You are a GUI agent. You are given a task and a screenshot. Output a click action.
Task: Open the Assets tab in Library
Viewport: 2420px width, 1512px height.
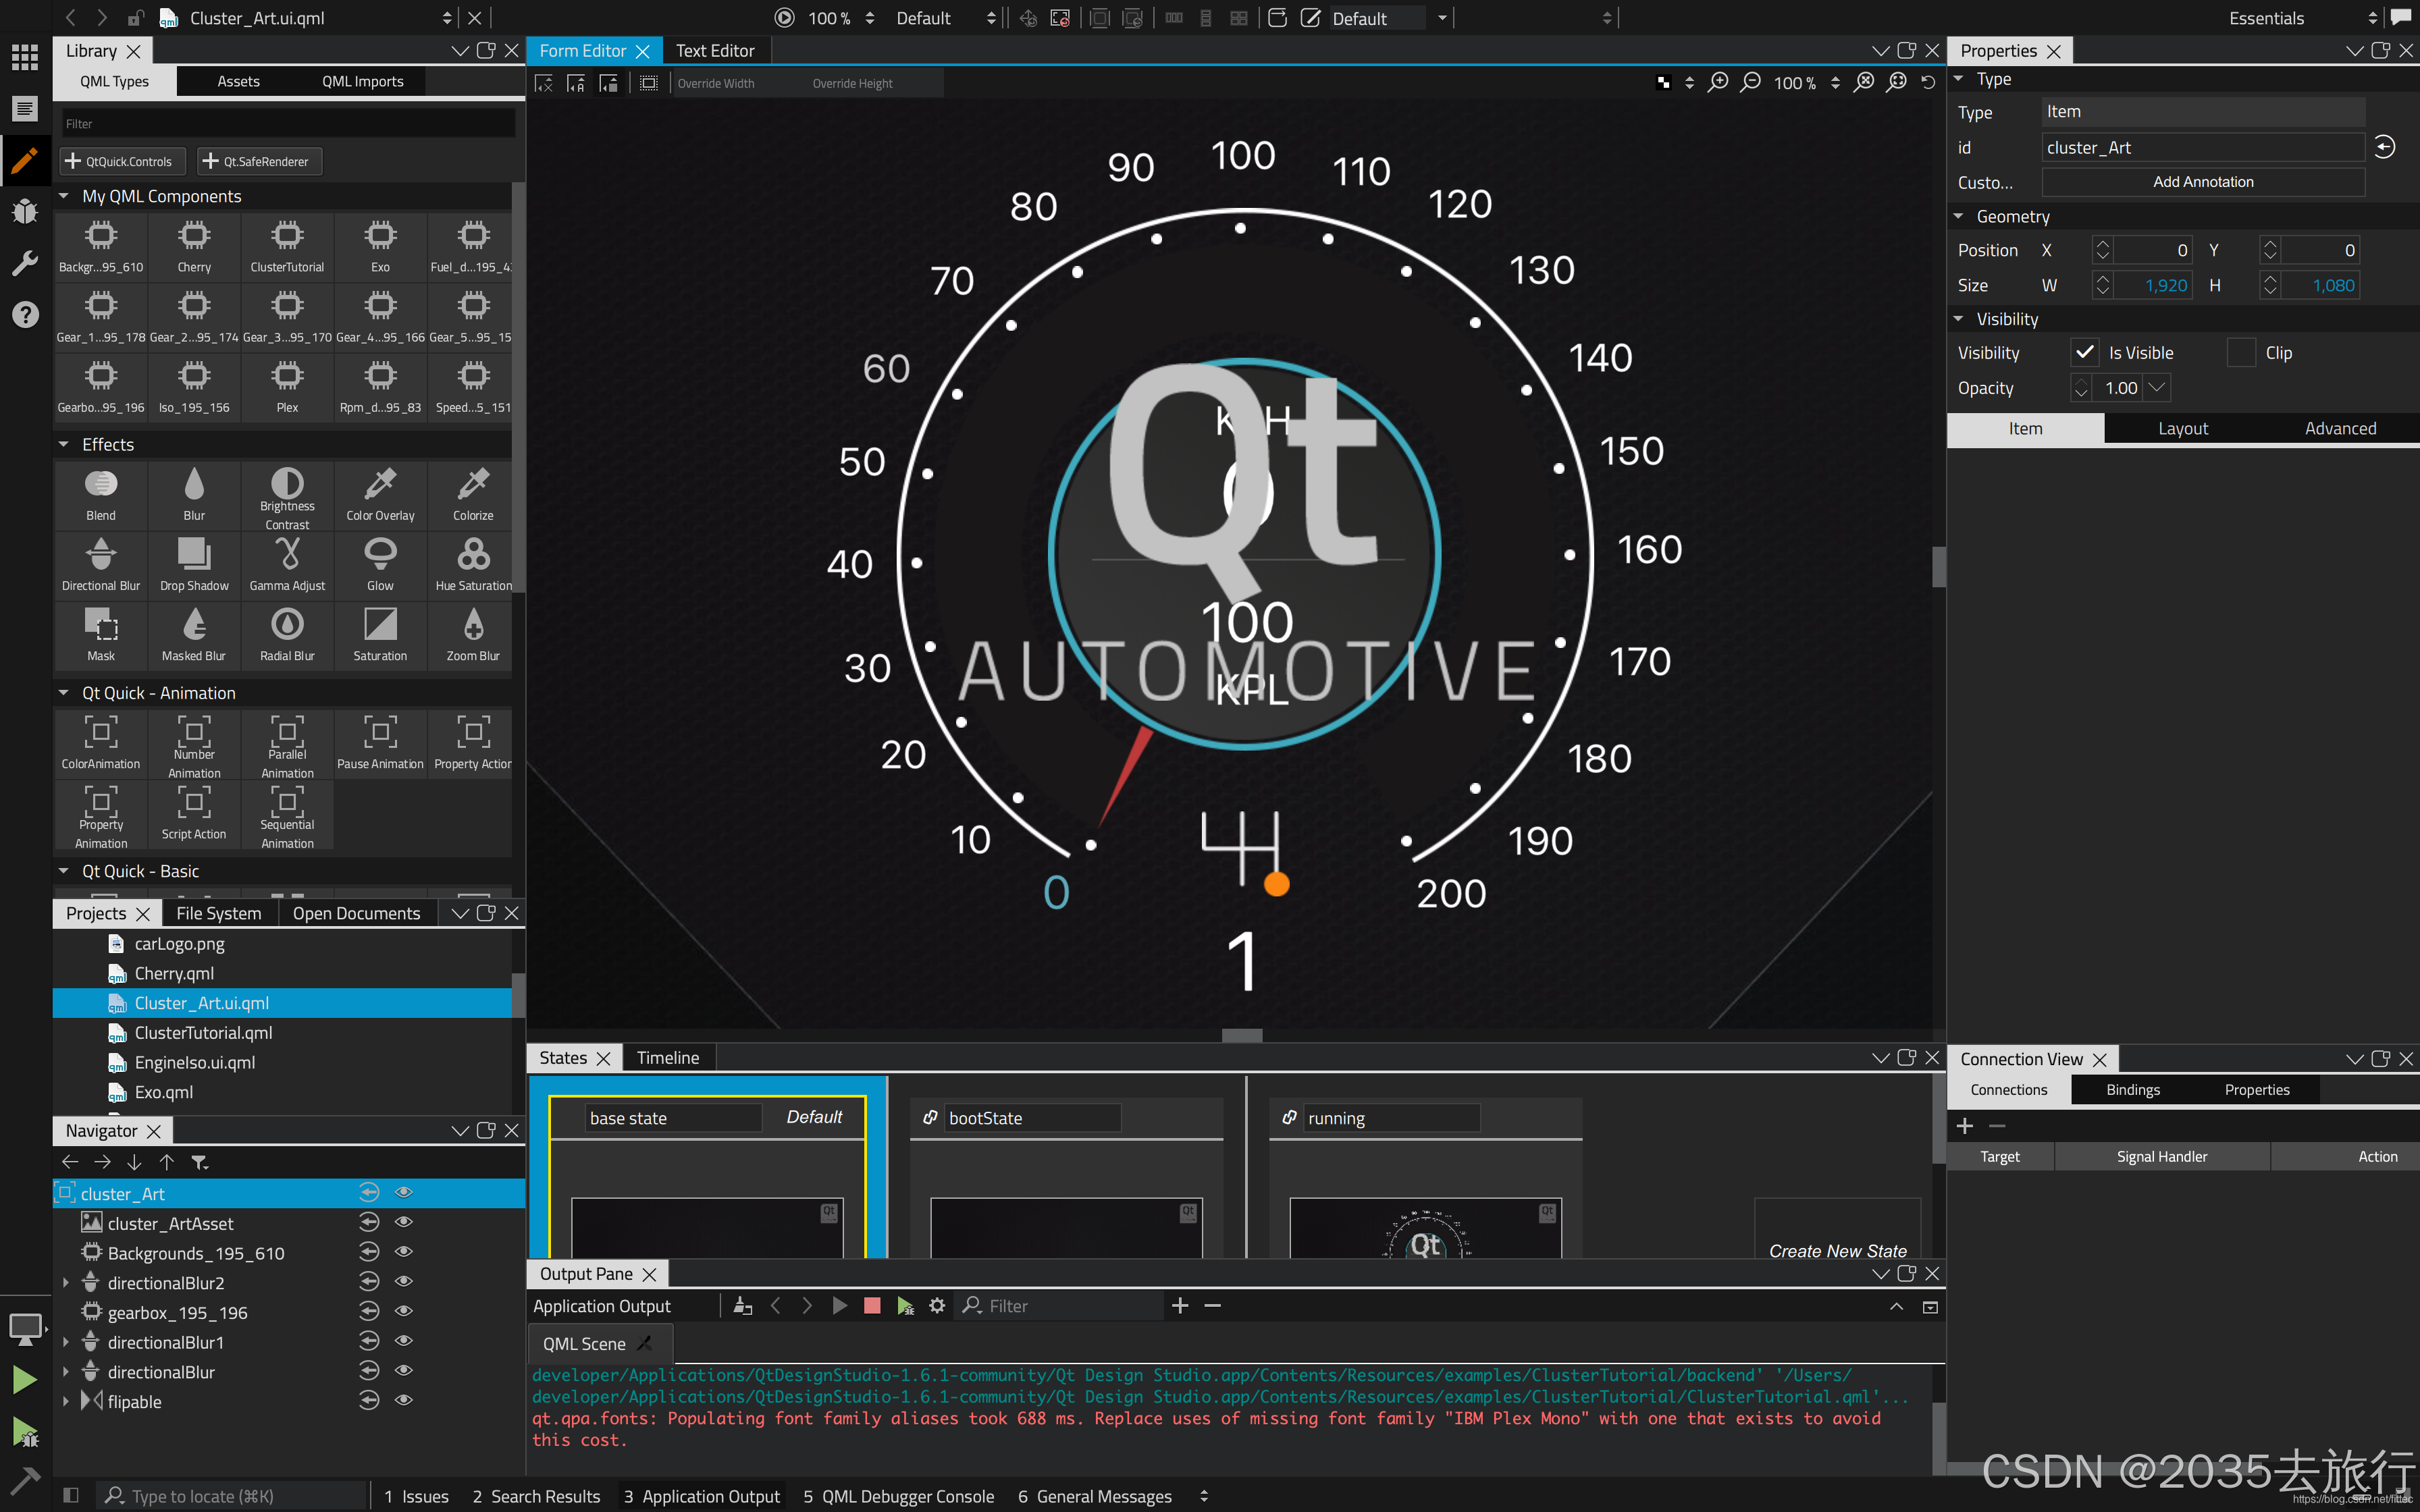(238, 81)
